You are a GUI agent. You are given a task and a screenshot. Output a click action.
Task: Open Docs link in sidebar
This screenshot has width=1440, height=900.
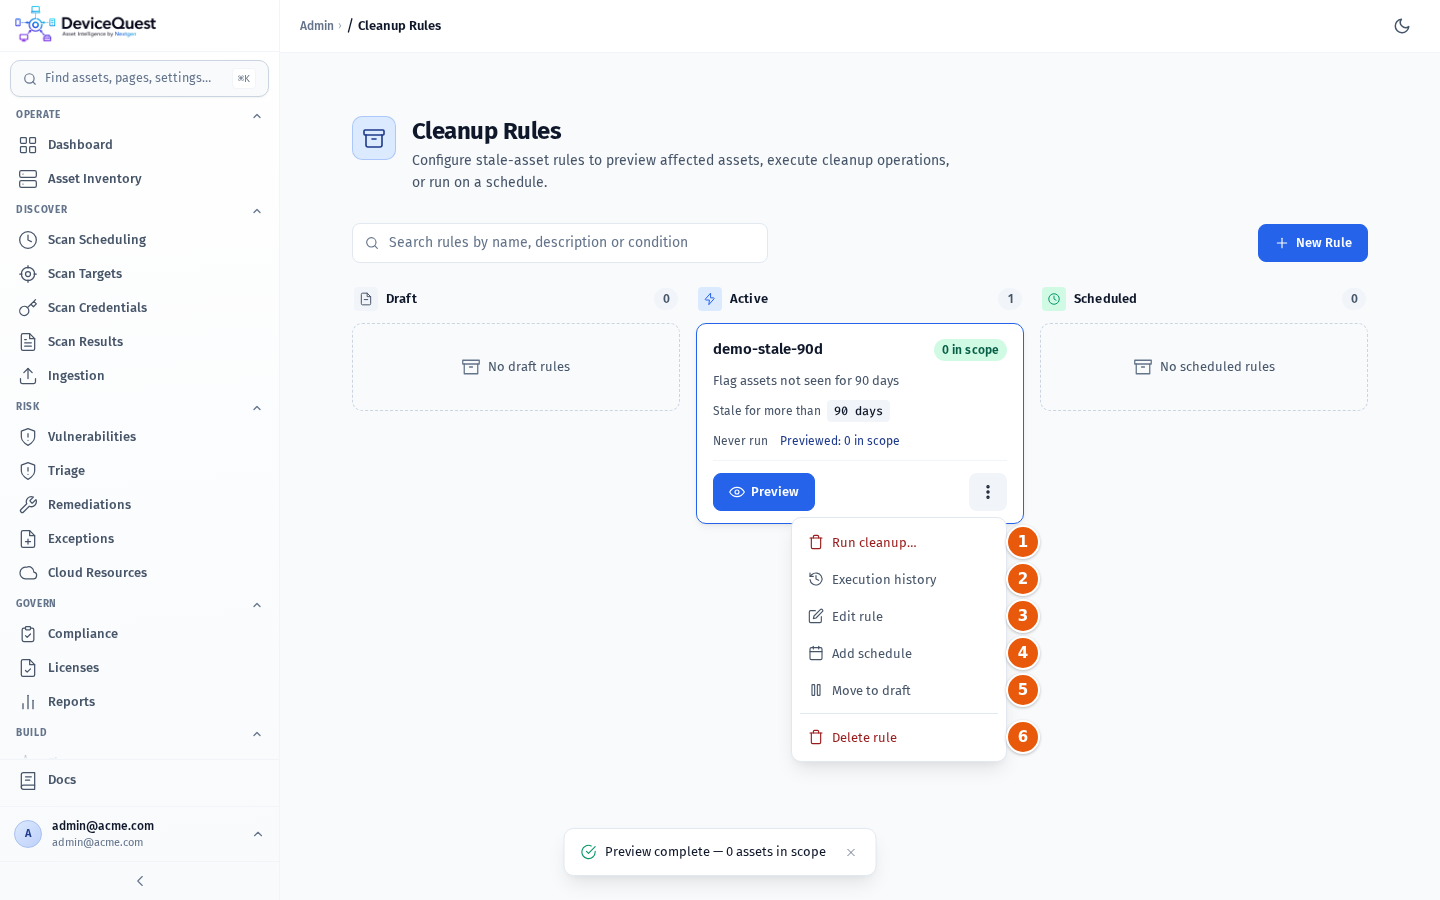[x=139, y=780]
